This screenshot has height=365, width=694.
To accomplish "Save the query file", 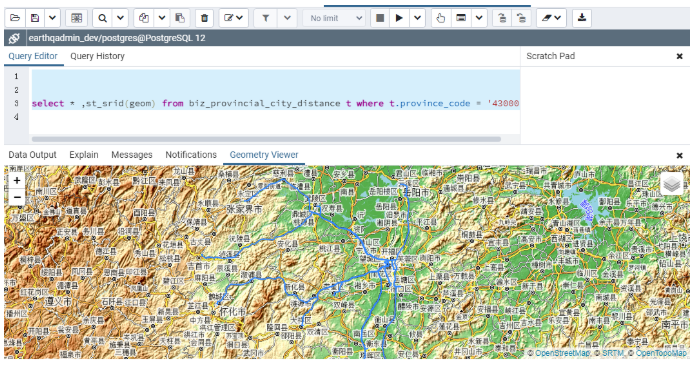I will [35, 18].
